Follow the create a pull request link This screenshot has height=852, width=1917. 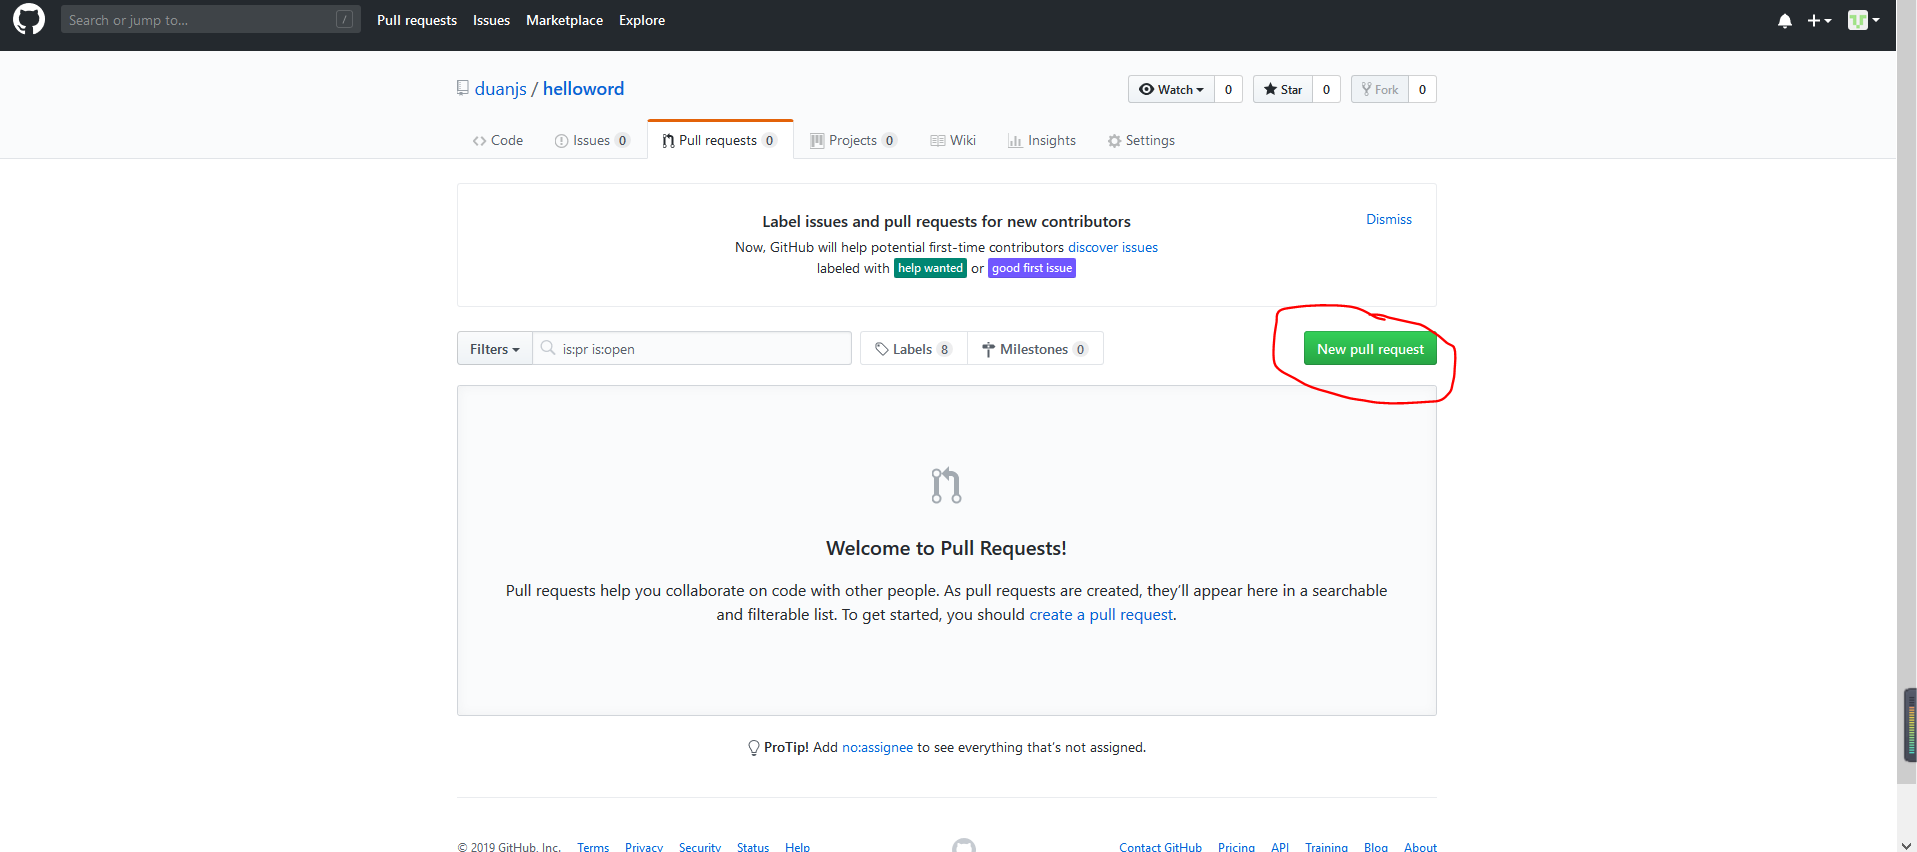pyautogui.click(x=1101, y=614)
